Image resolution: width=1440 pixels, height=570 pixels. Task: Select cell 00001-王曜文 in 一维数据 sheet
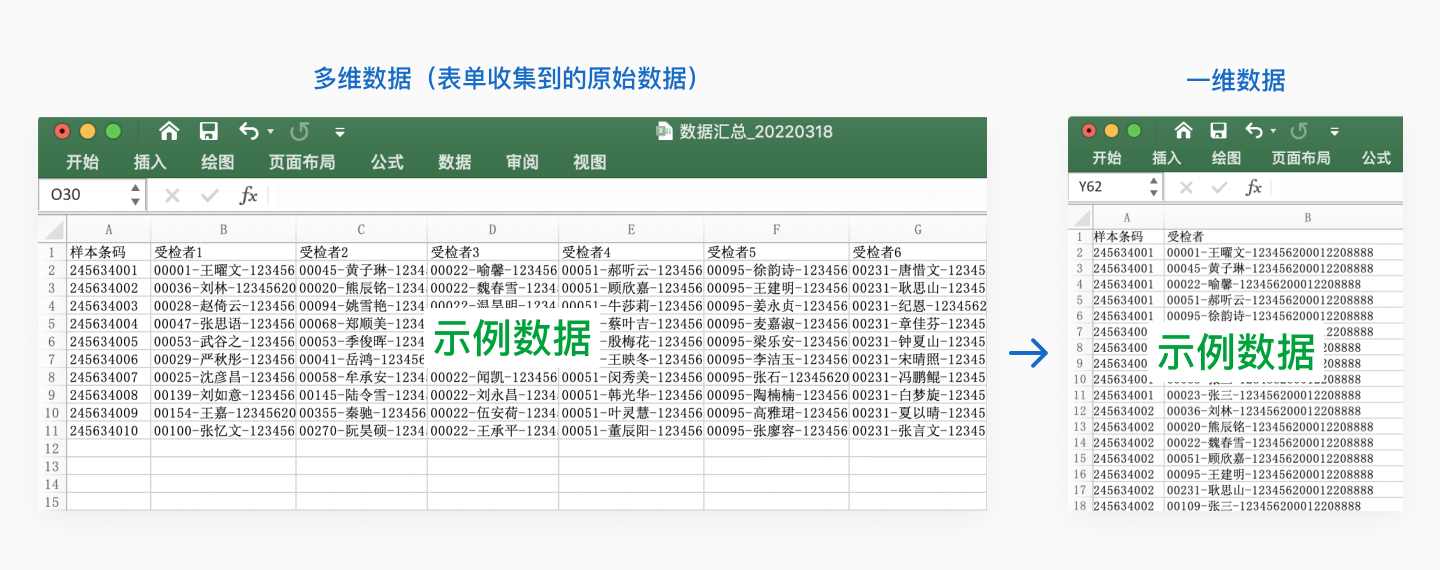[1283, 253]
